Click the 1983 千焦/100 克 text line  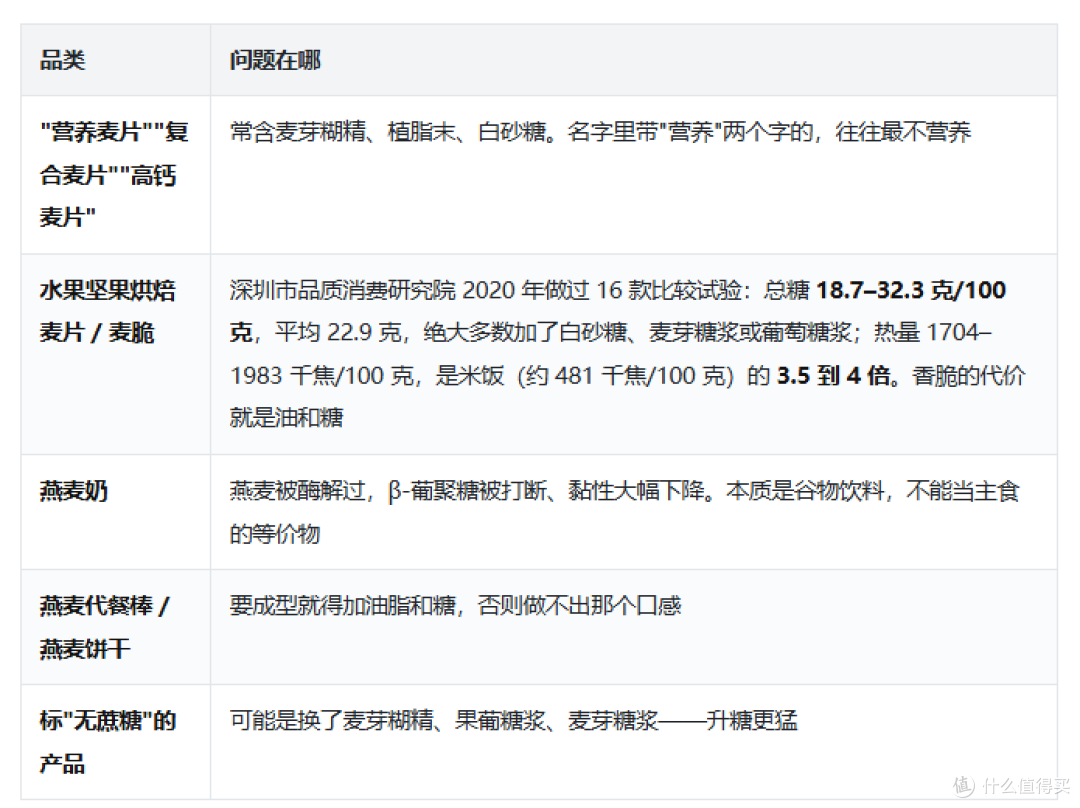coord(627,376)
